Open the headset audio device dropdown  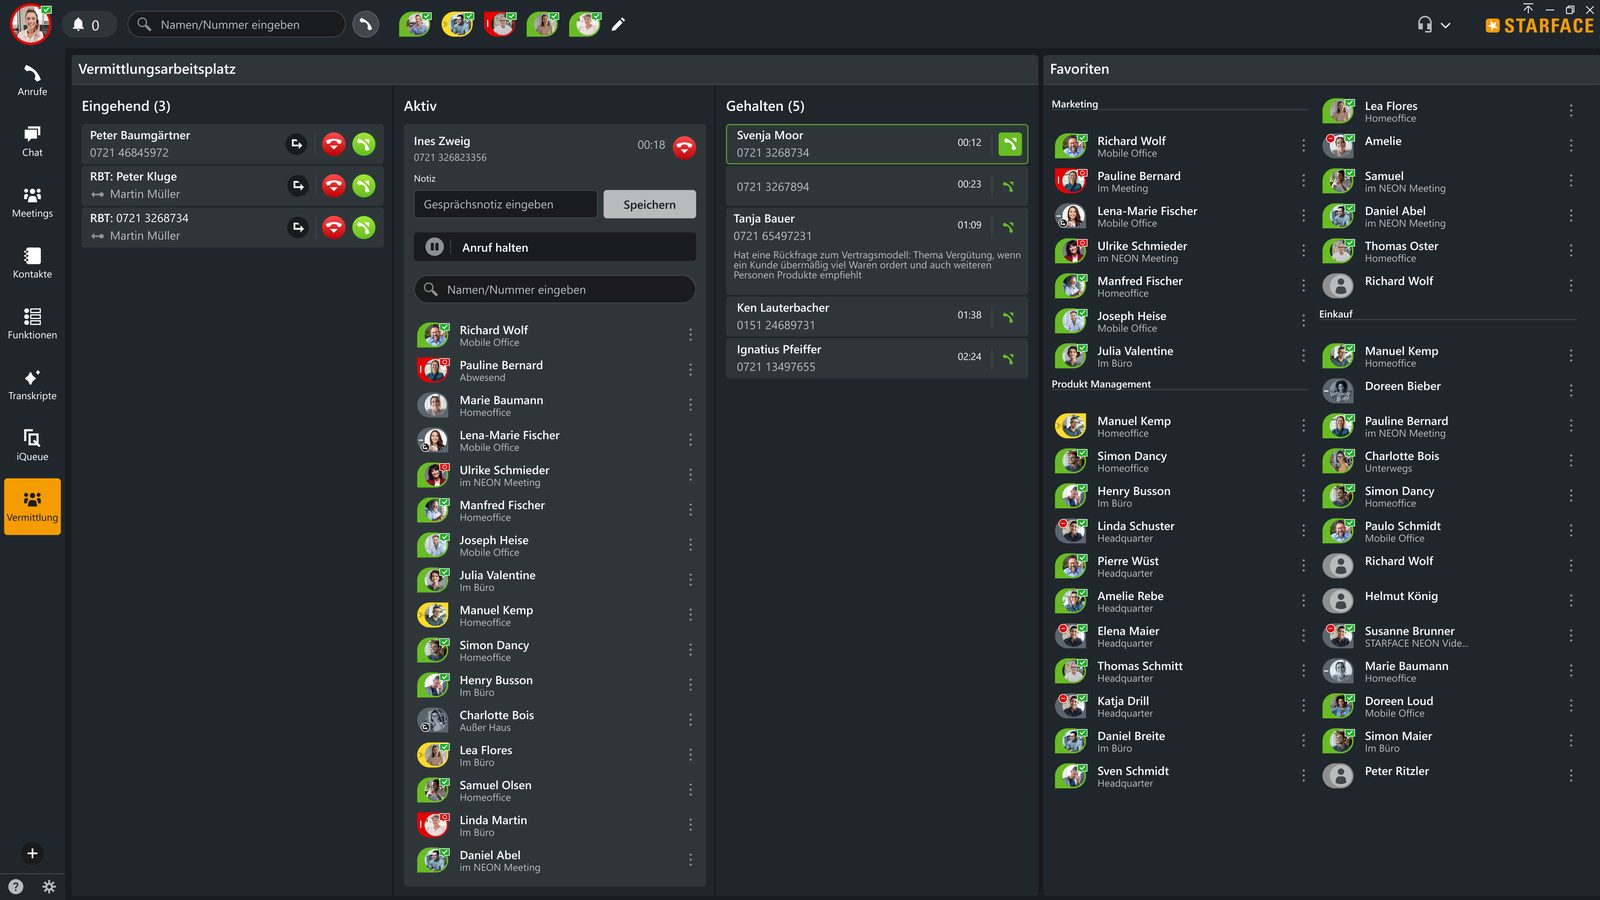[x=1433, y=24]
